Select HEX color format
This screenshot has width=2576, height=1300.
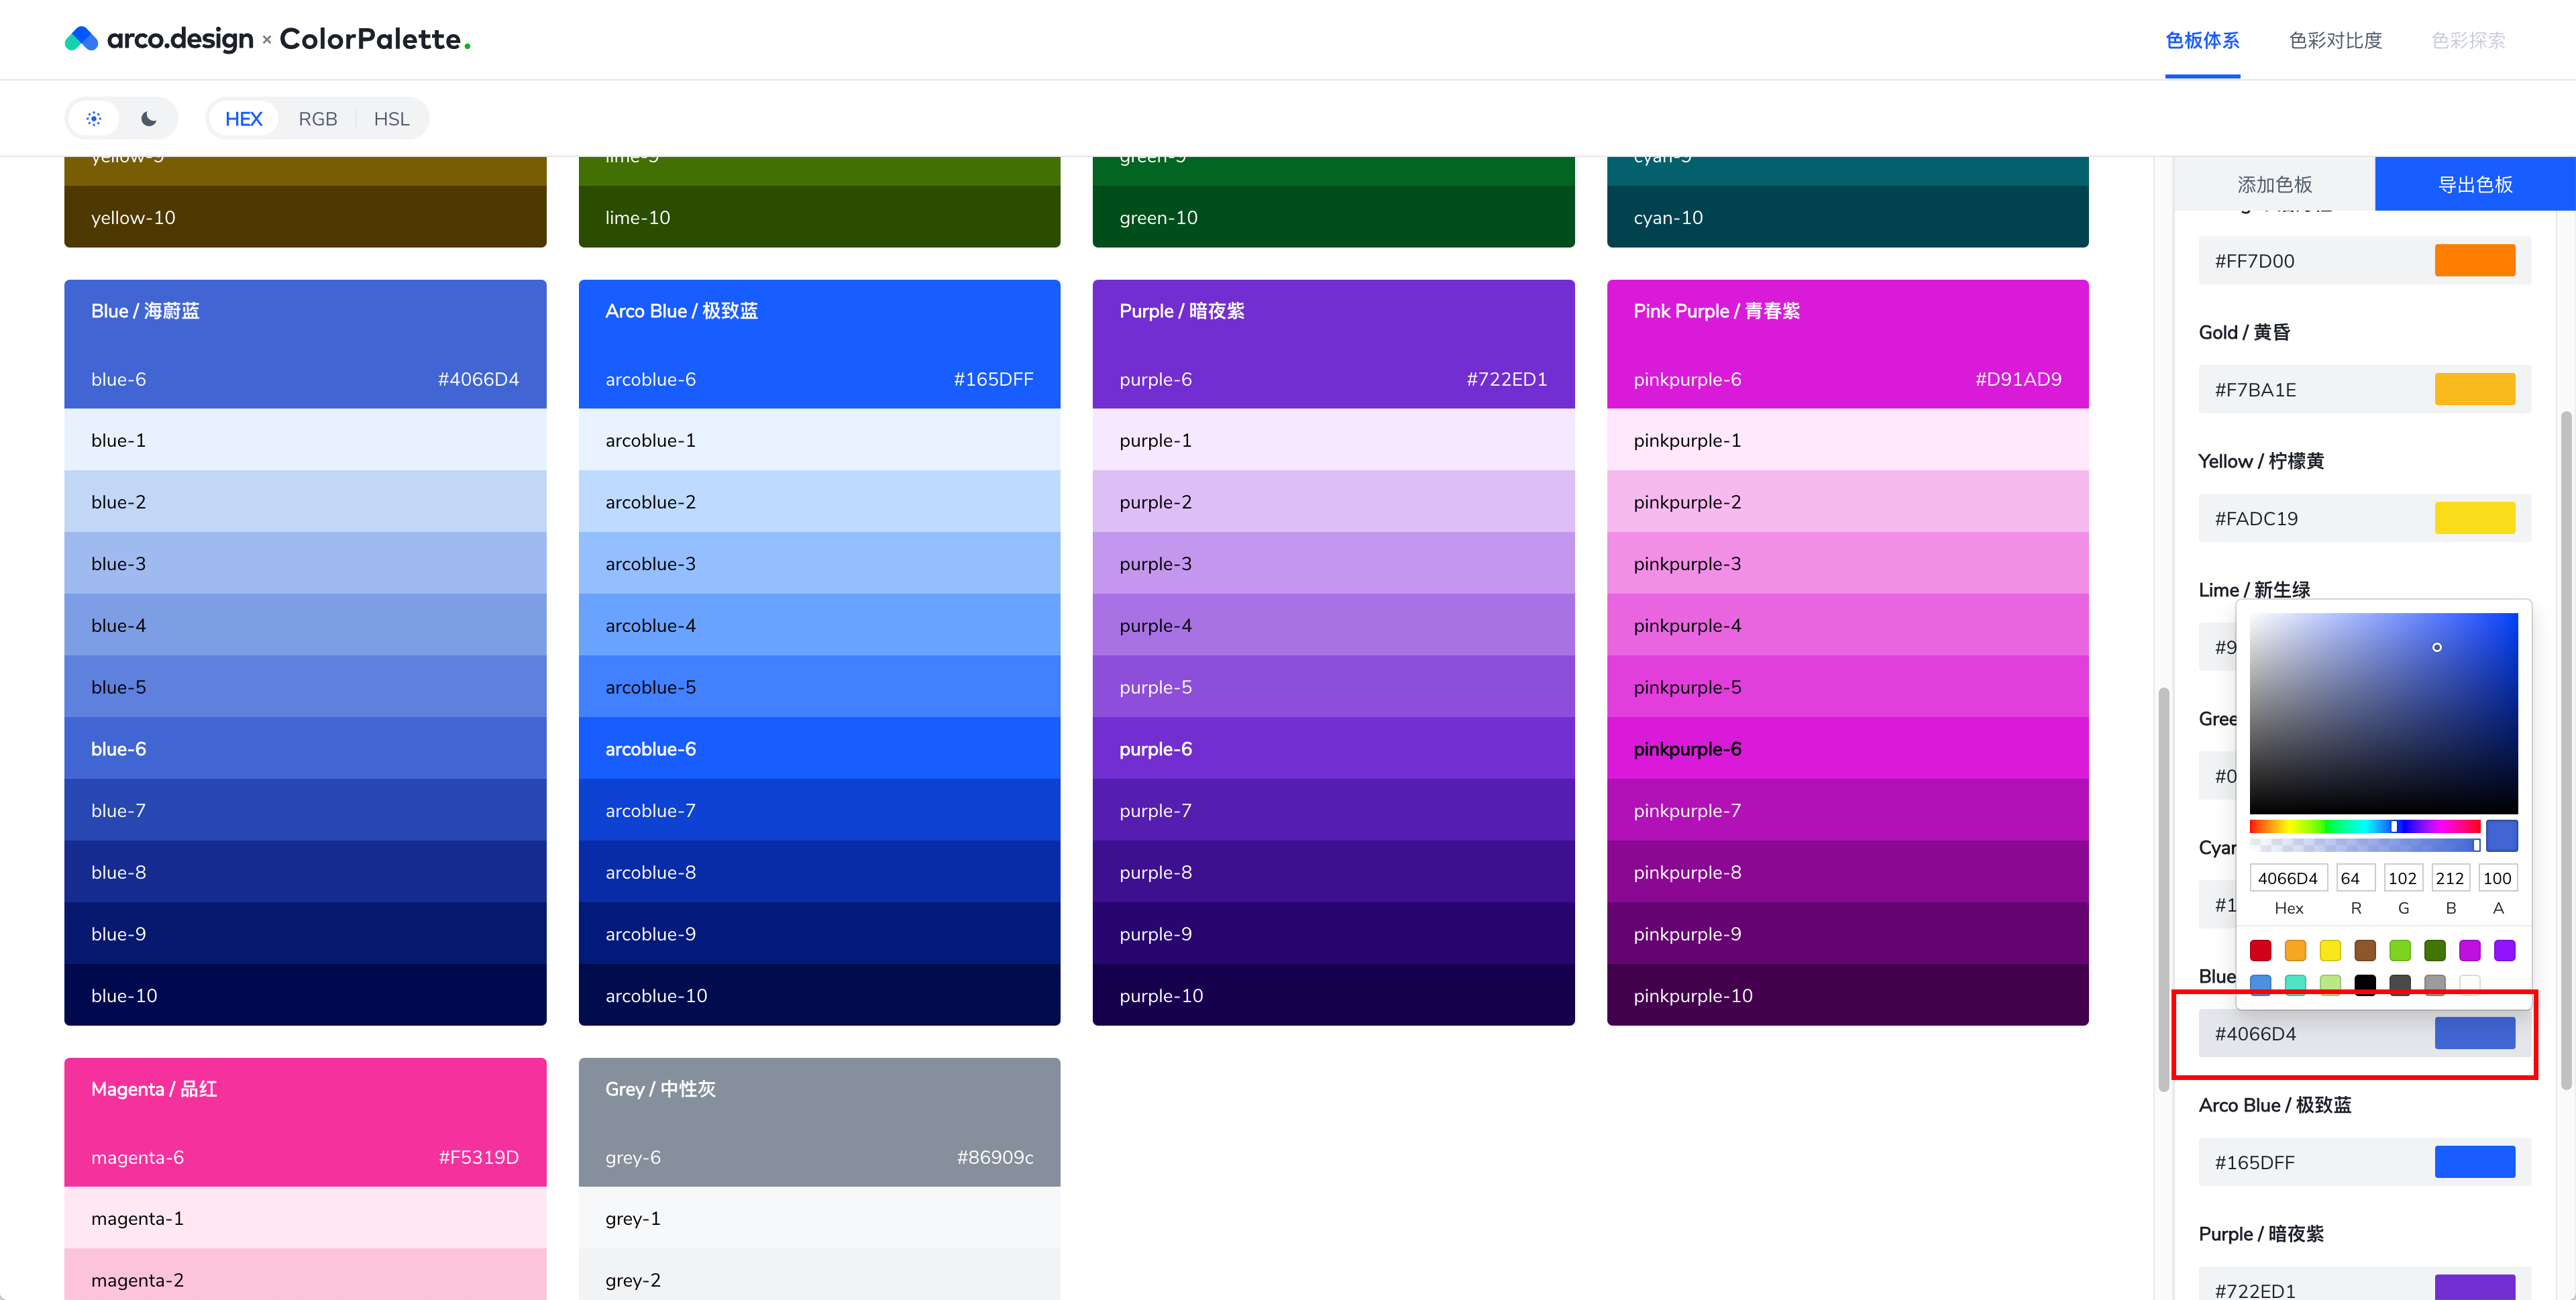point(243,119)
